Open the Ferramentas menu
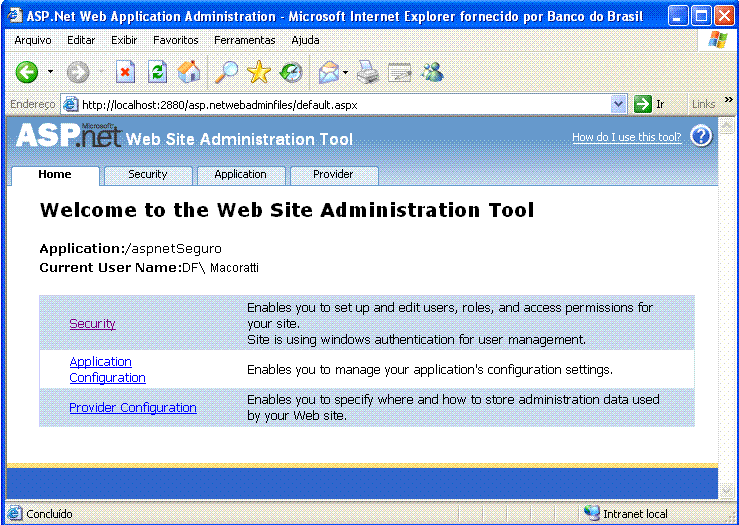The height and width of the screenshot is (525, 739). pos(245,40)
